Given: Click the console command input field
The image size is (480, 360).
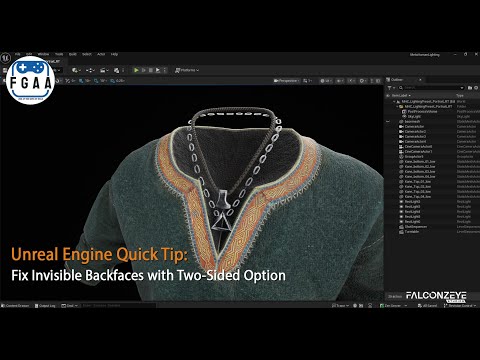Looking at the screenshot, I should click(x=118, y=305).
